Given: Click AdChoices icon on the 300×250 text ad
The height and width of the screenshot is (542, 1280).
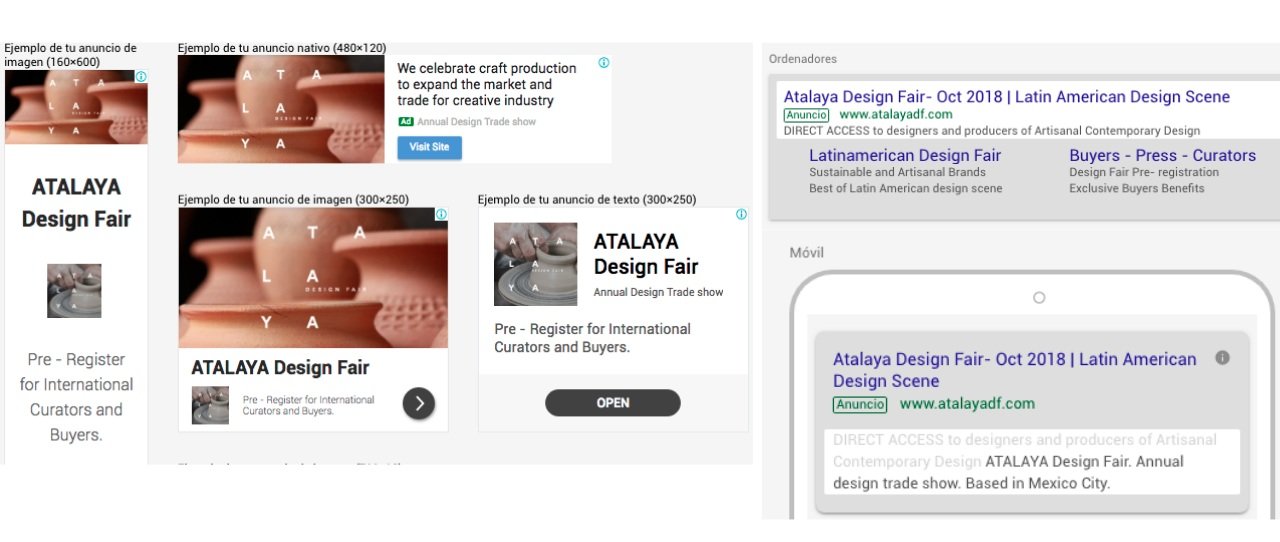Looking at the screenshot, I should coord(741,215).
